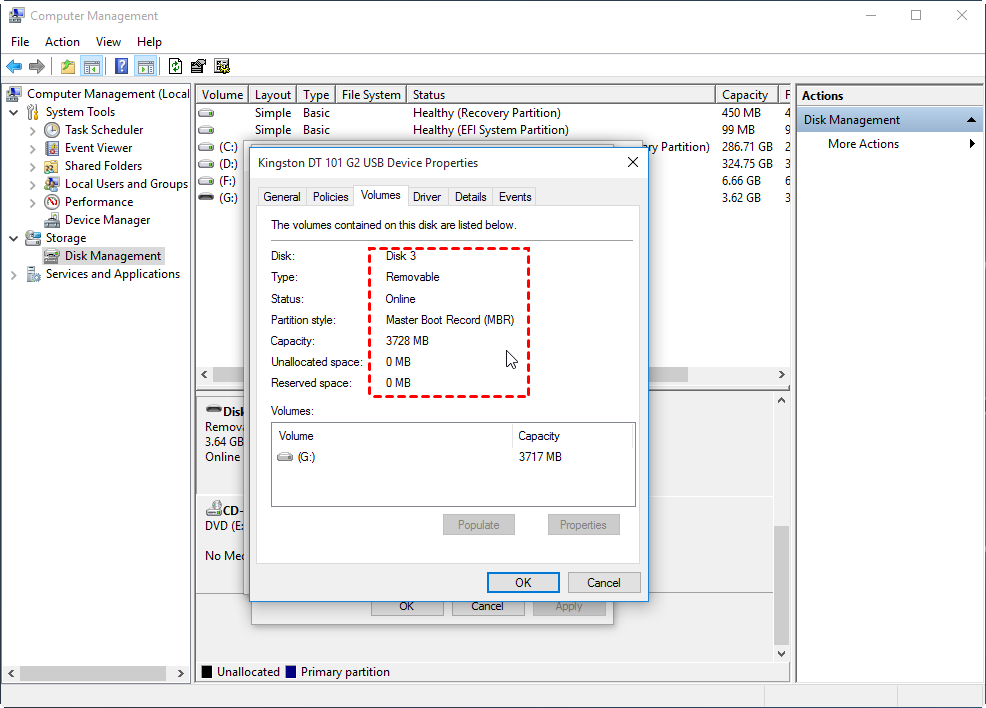This screenshot has width=986, height=708.
Task: Click the Apply button in the dialog behind
Action: (x=569, y=608)
